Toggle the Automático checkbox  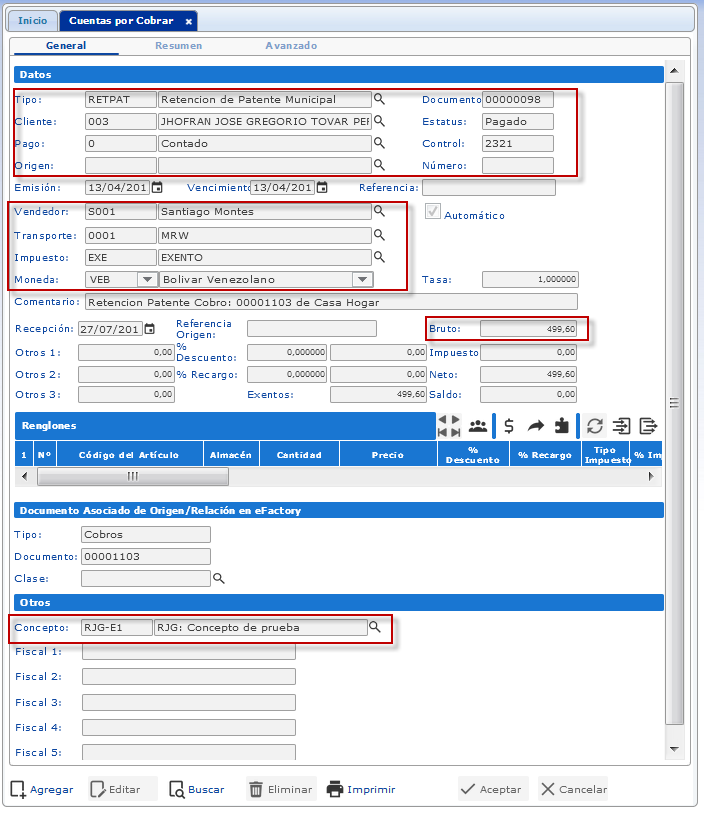pyautogui.click(x=433, y=212)
